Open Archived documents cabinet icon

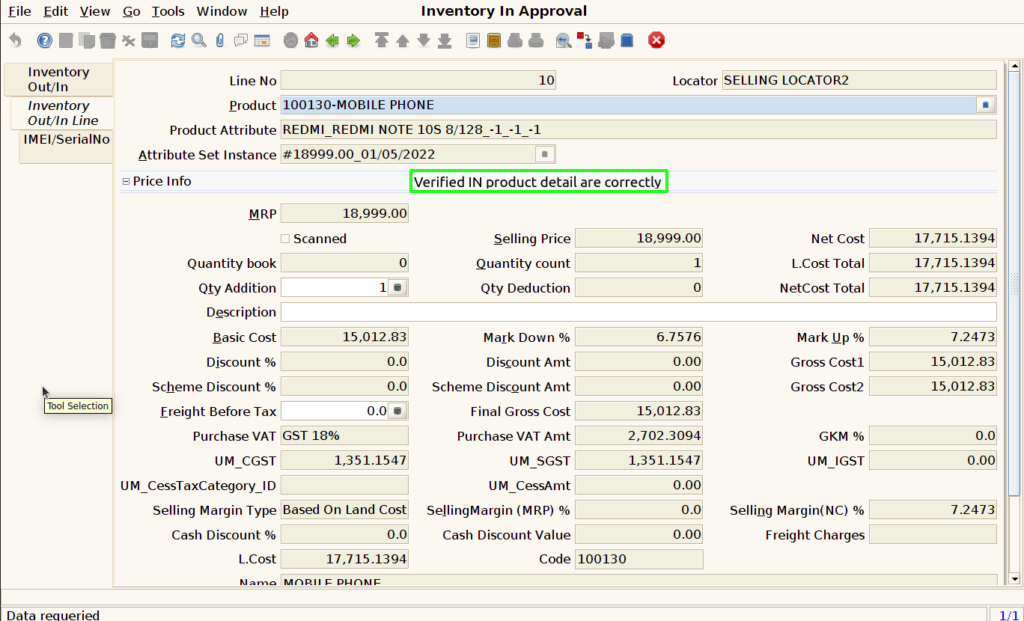(494, 40)
